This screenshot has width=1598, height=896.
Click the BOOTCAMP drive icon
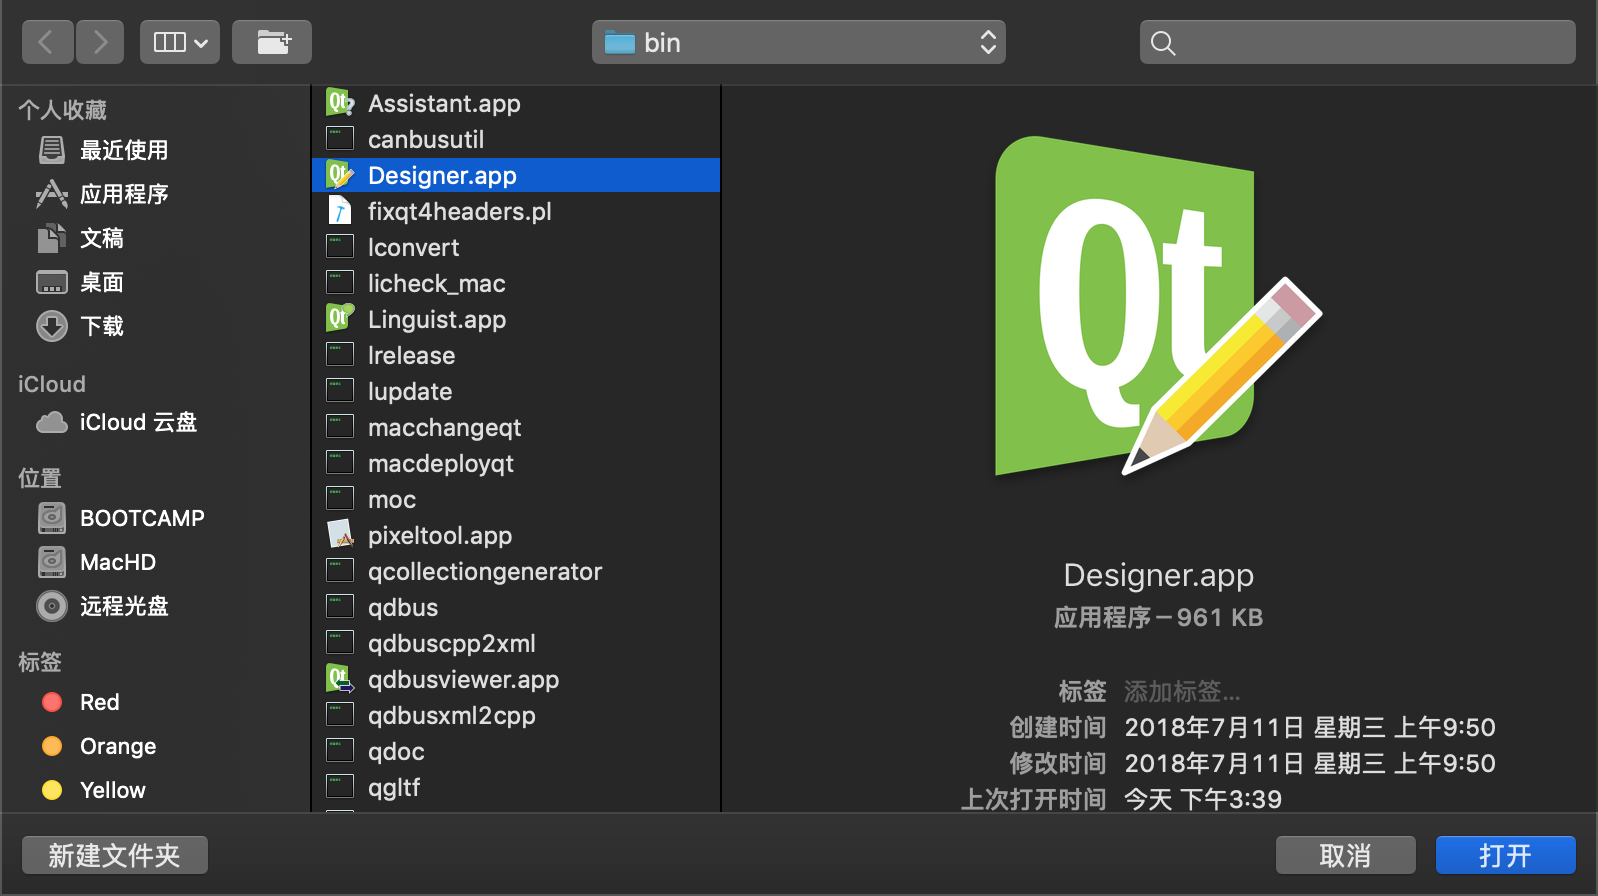[x=52, y=518]
